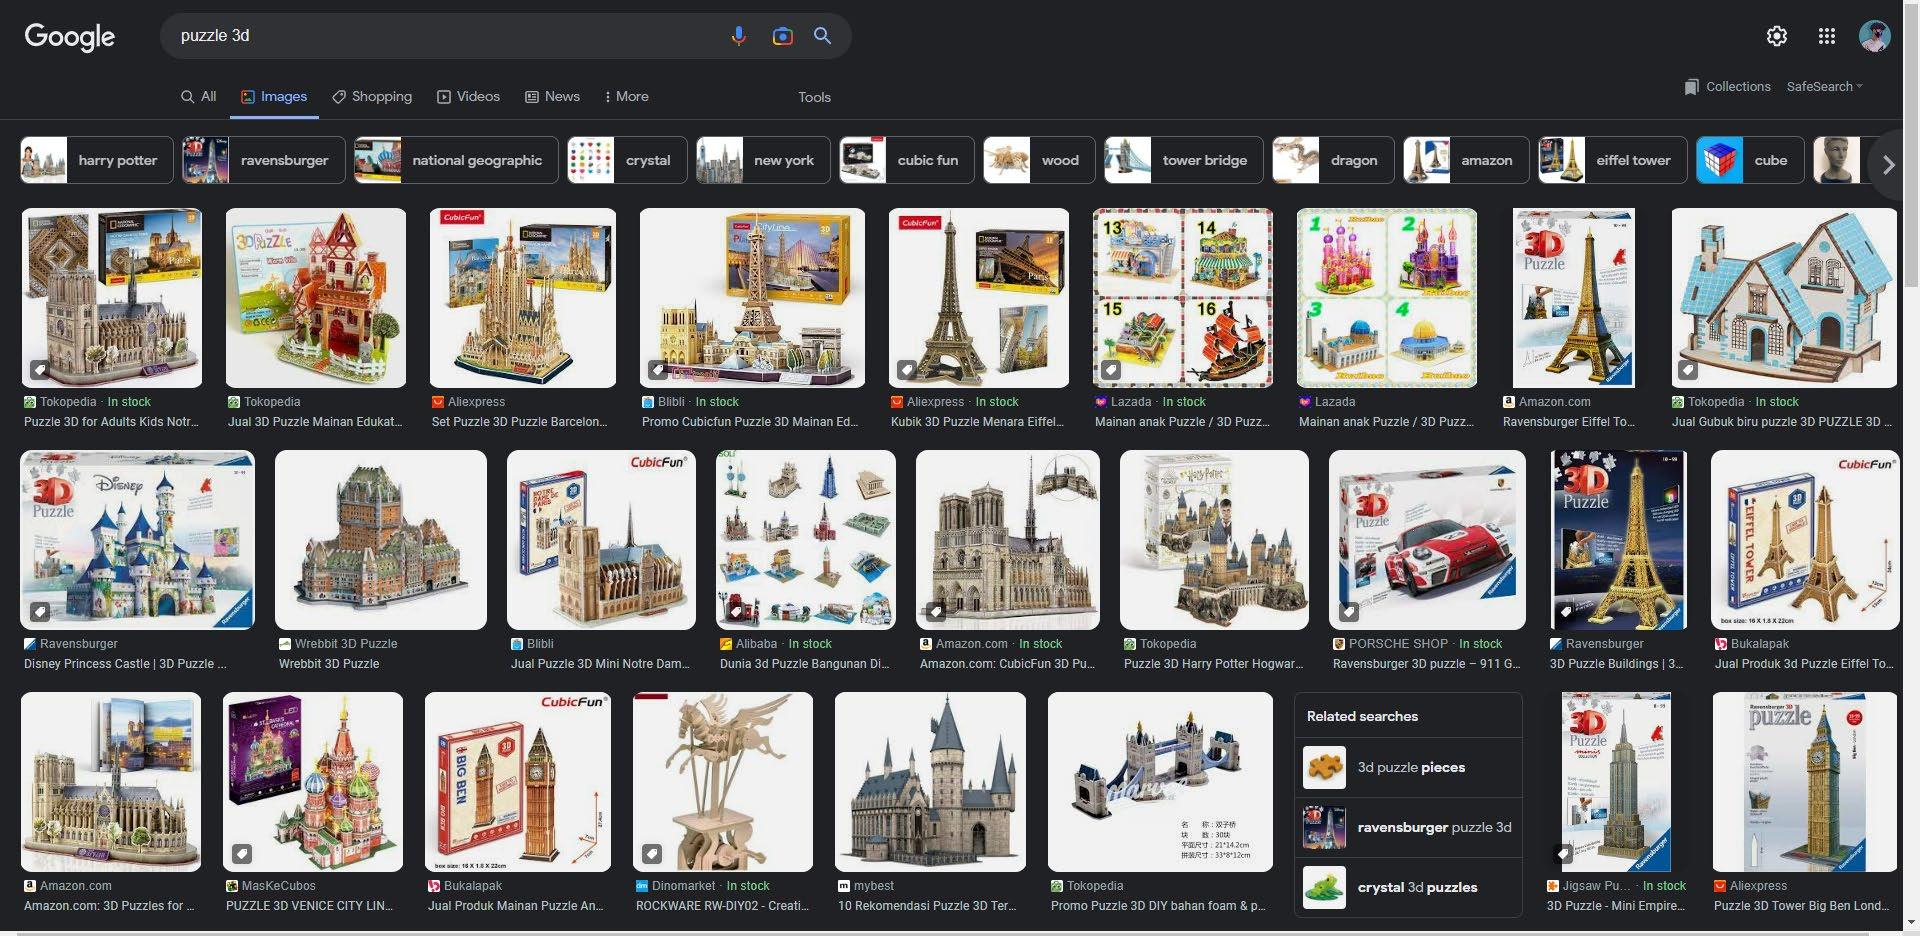Viewport: 1920px width, 936px height.
Task: Open the blue cottage puzzle thumbnail
Action: [1784, 298]
